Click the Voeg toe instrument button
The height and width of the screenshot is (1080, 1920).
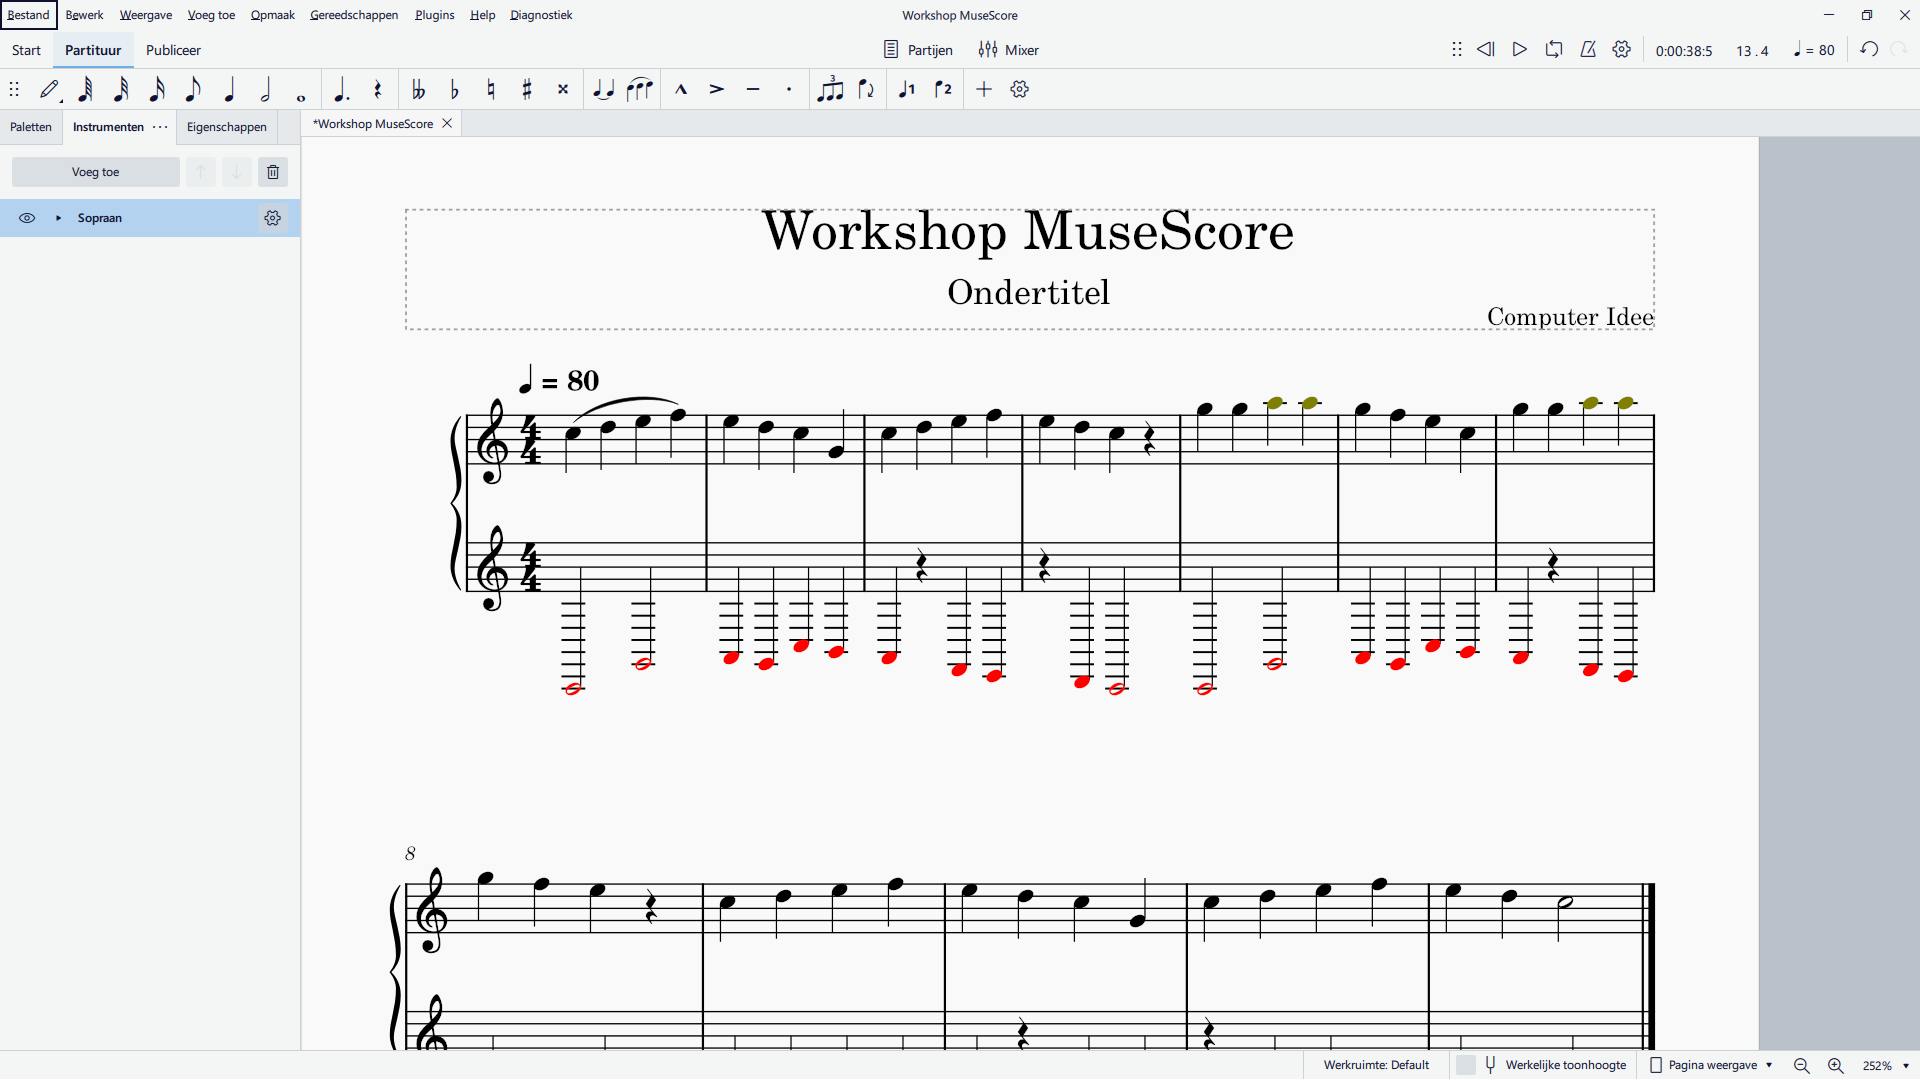pos(96,172)
